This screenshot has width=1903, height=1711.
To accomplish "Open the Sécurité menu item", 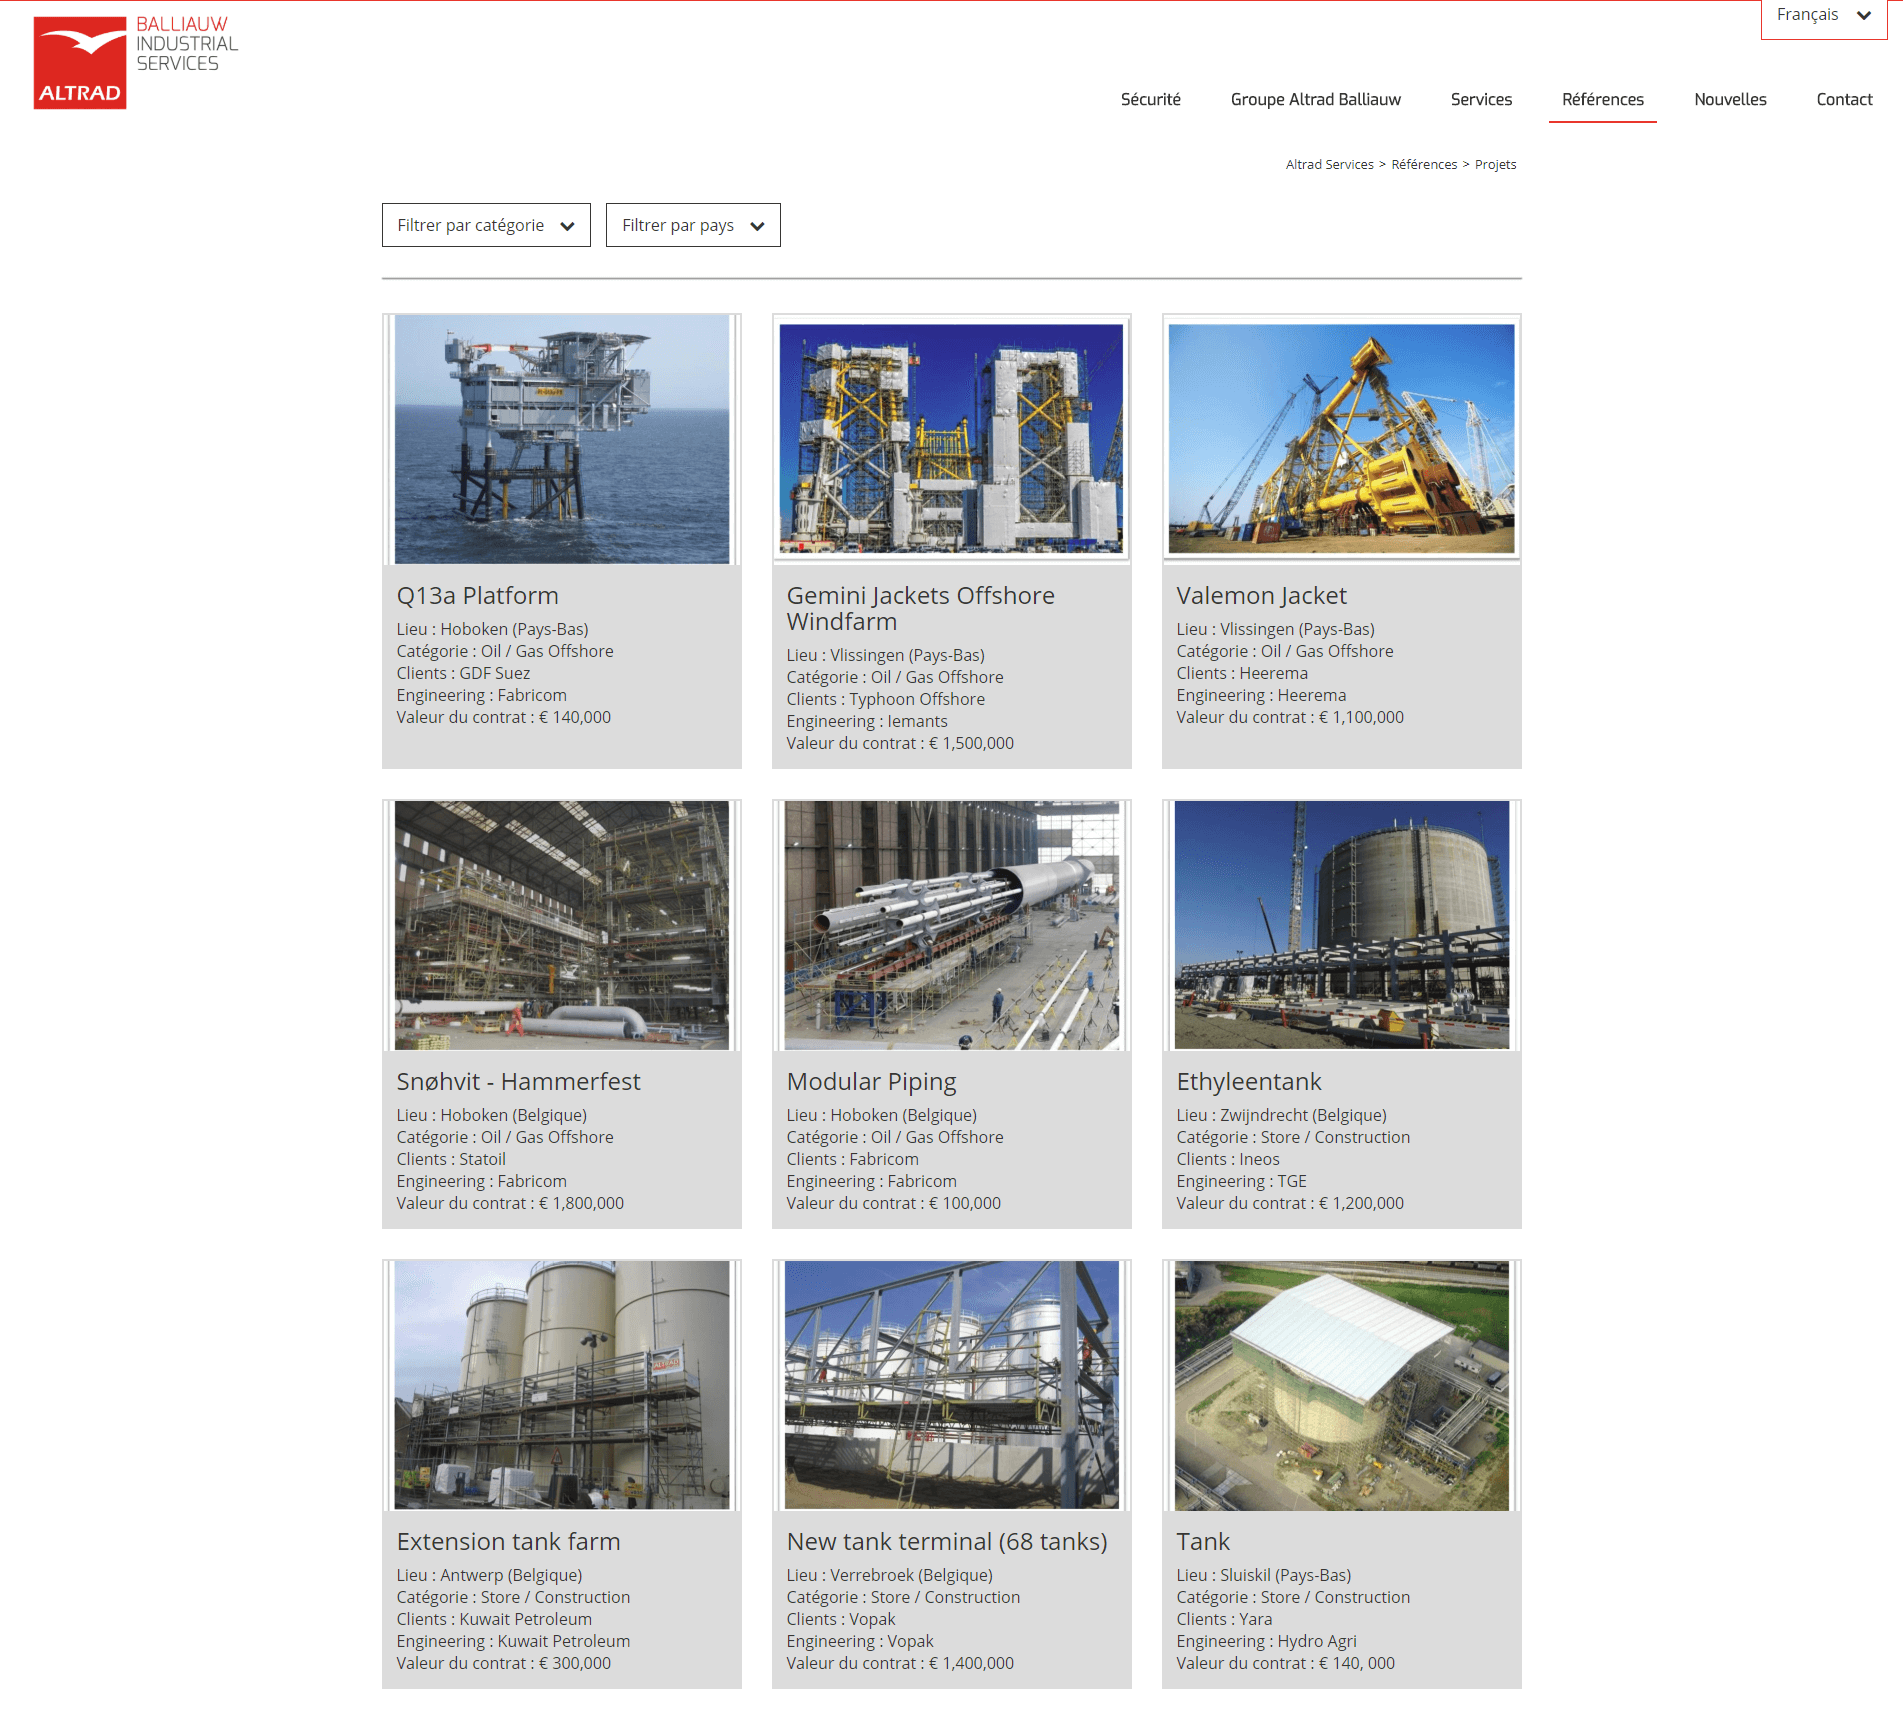I will pos(1150,99).
